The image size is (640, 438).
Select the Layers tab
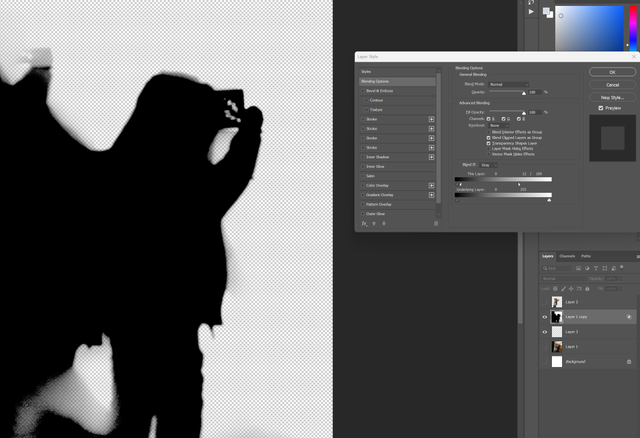click(x=548, y=256)
